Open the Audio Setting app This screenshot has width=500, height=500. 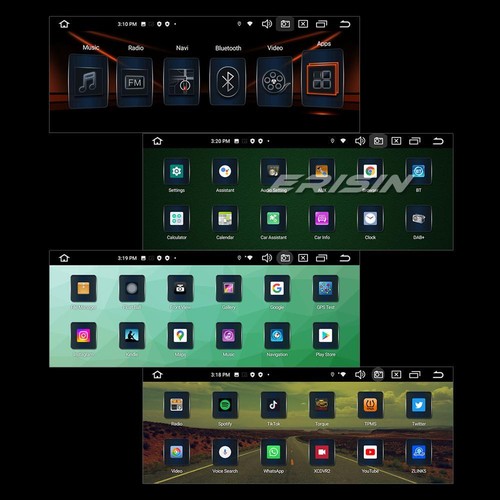pos(273,171)
